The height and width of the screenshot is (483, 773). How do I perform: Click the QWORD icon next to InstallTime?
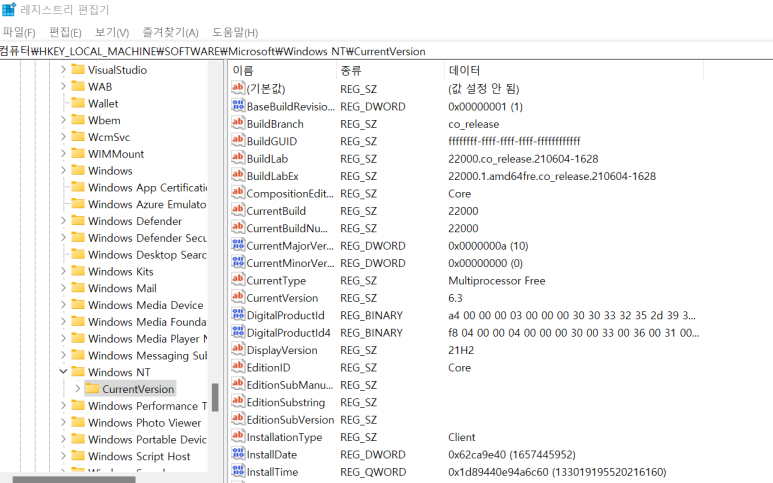238,471
